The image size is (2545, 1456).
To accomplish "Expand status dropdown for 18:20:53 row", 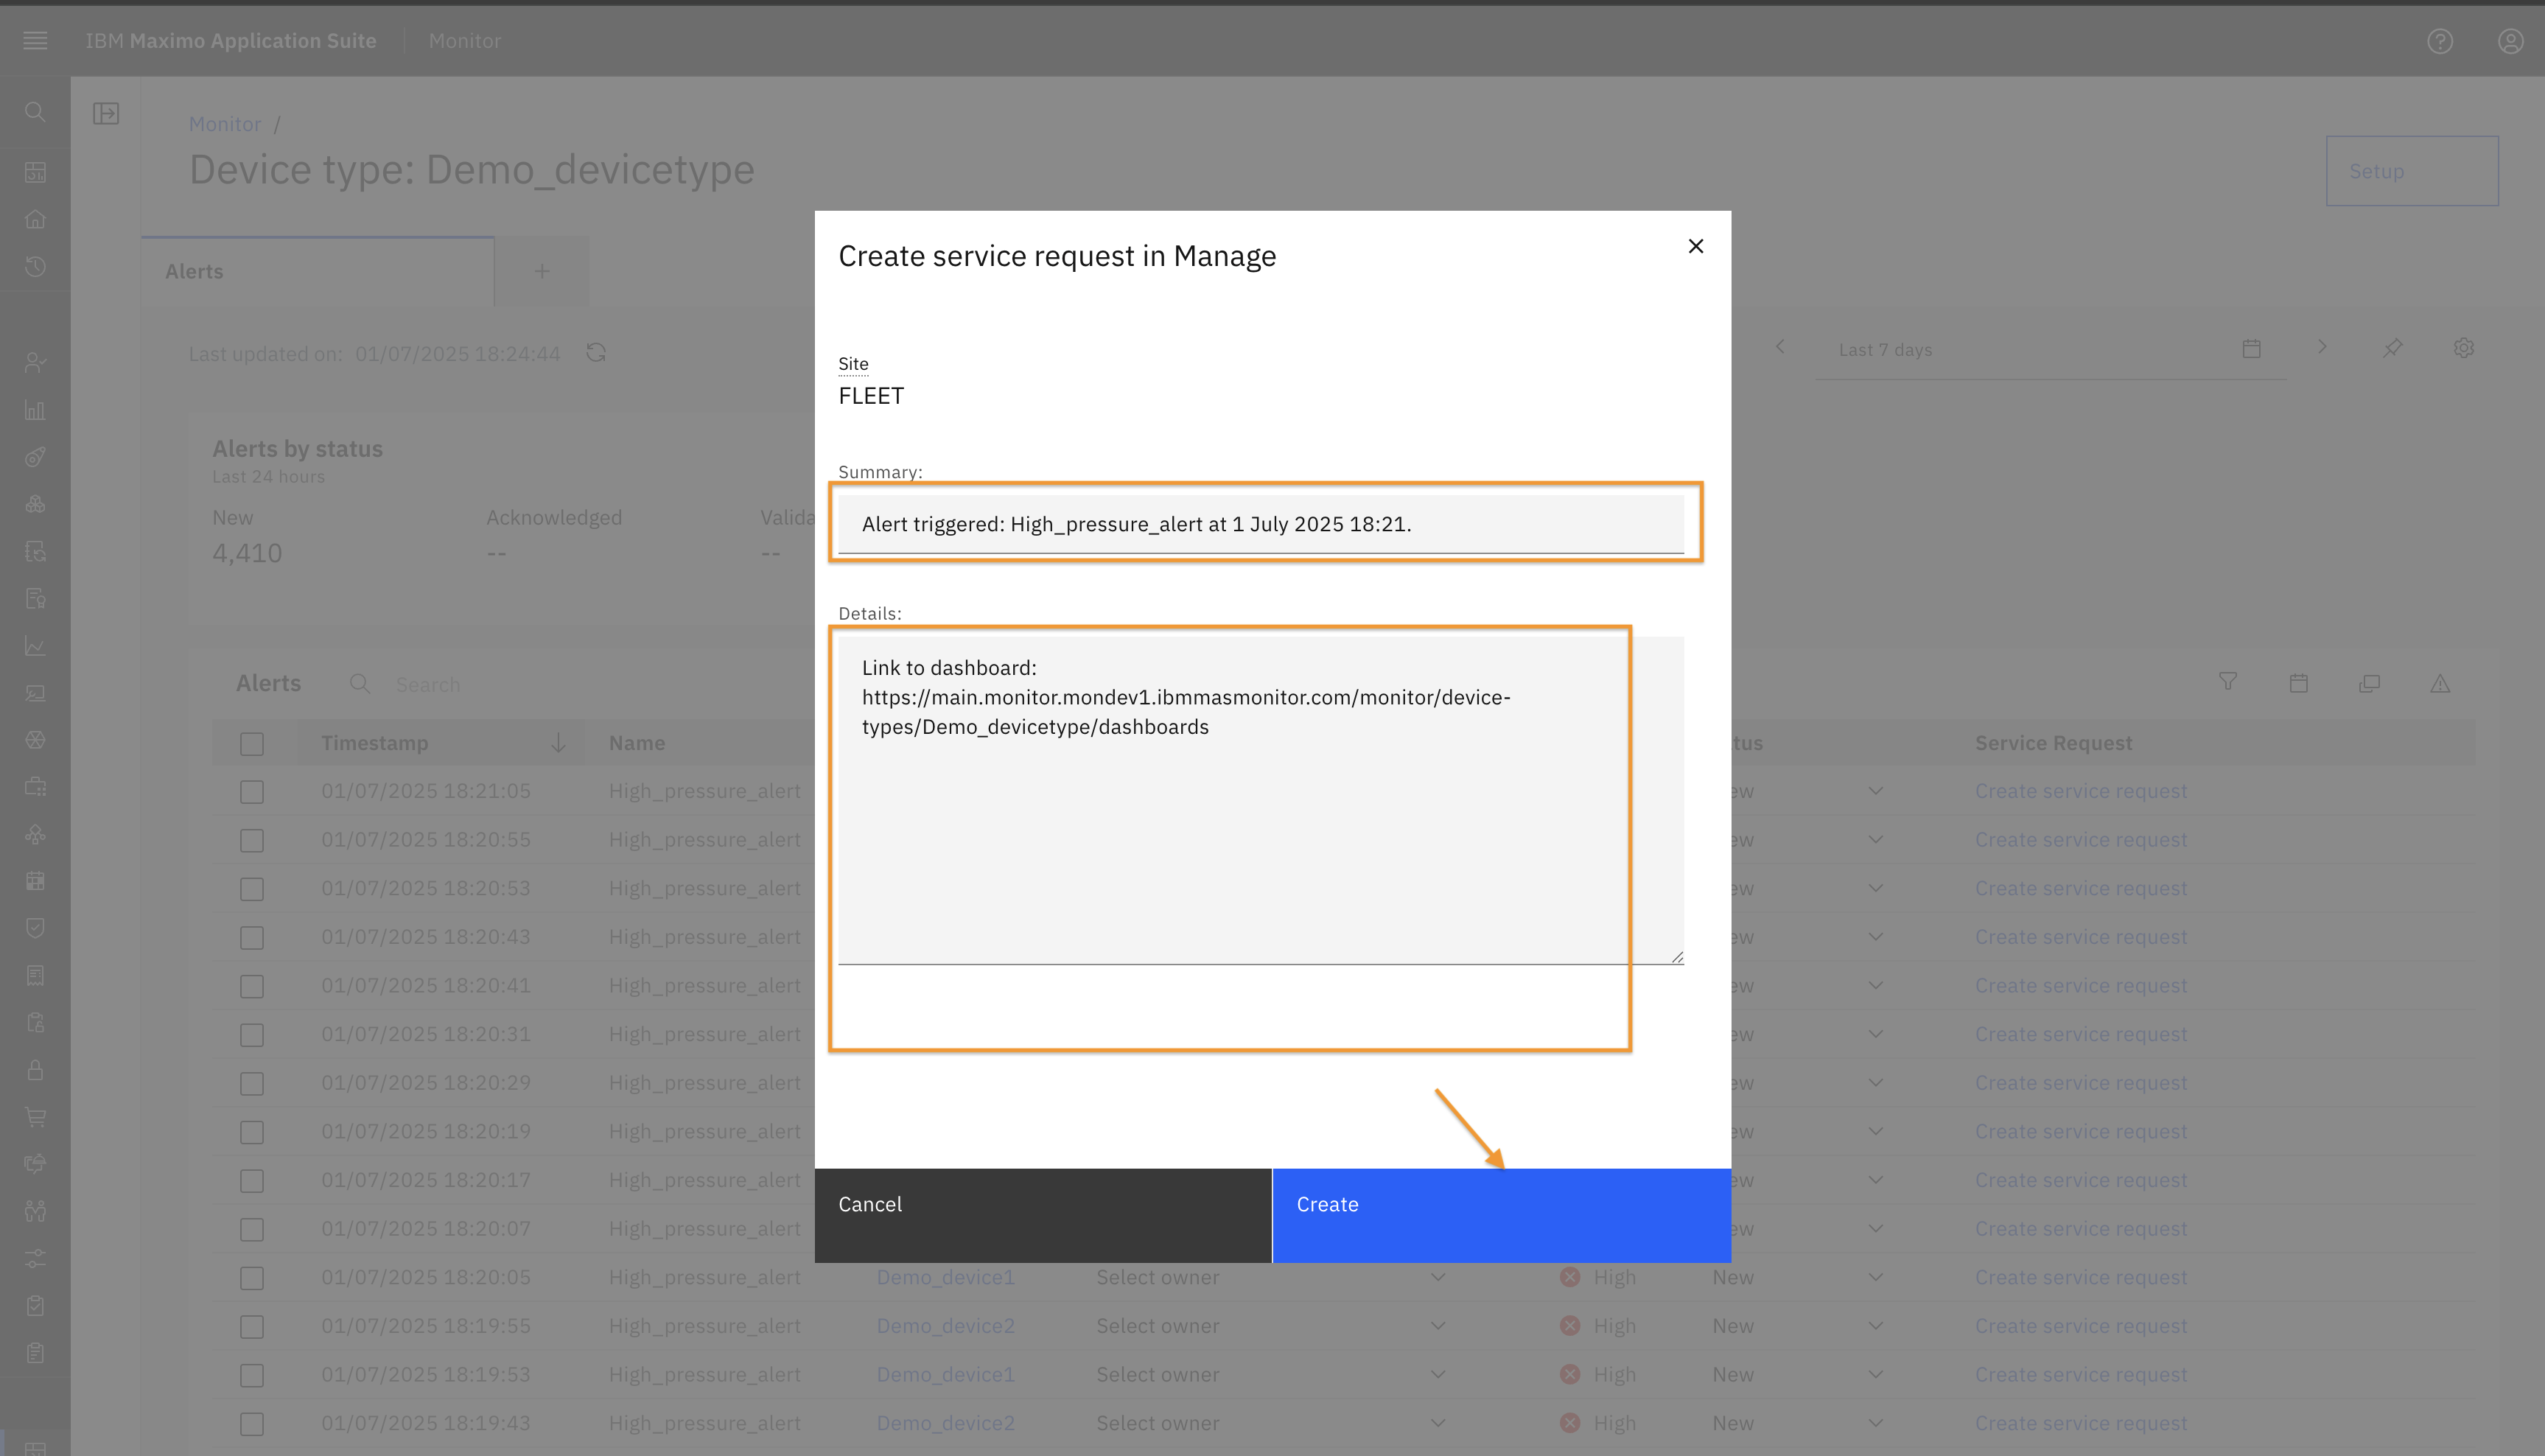I will coord(1875,888).
